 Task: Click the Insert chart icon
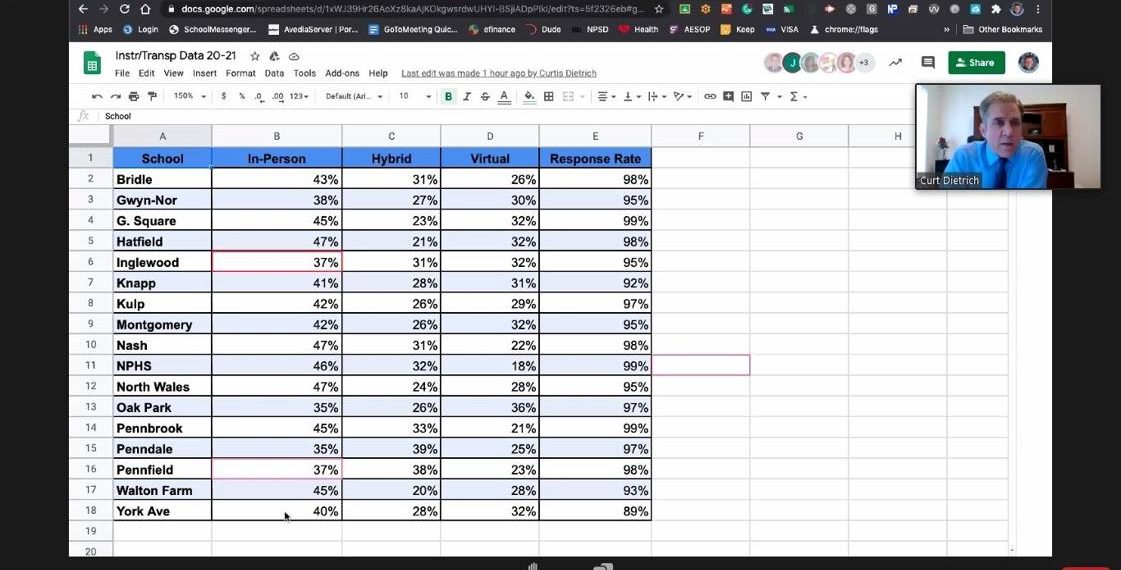click(746, 97)
